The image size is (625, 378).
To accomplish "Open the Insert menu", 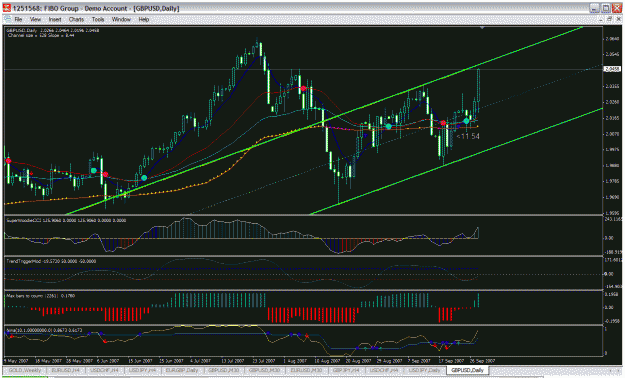I will (x=55, y=19).
